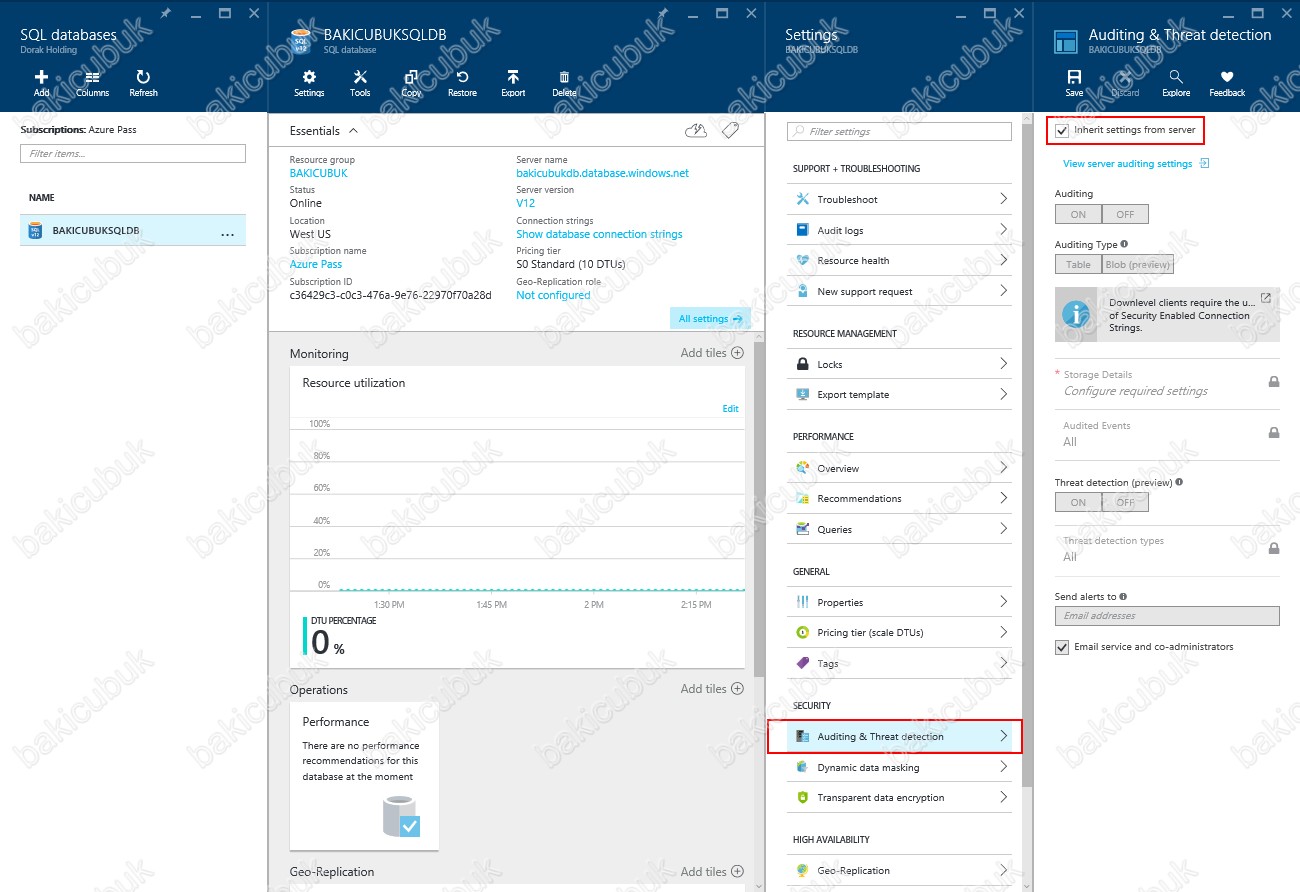
Task: Click the Send alerts to info icon
Action: [1124, 597]
